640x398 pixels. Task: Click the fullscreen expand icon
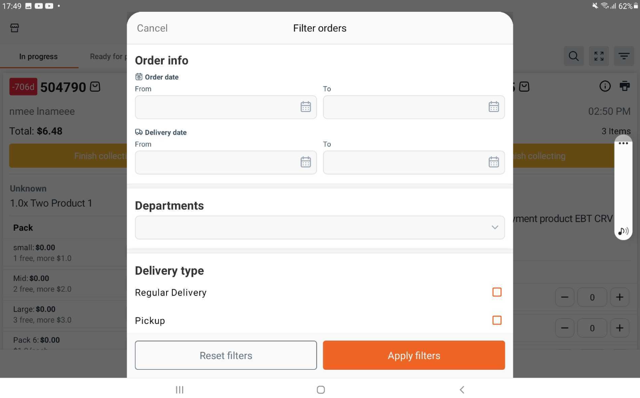pyautogui.click(x=599, y=56)
